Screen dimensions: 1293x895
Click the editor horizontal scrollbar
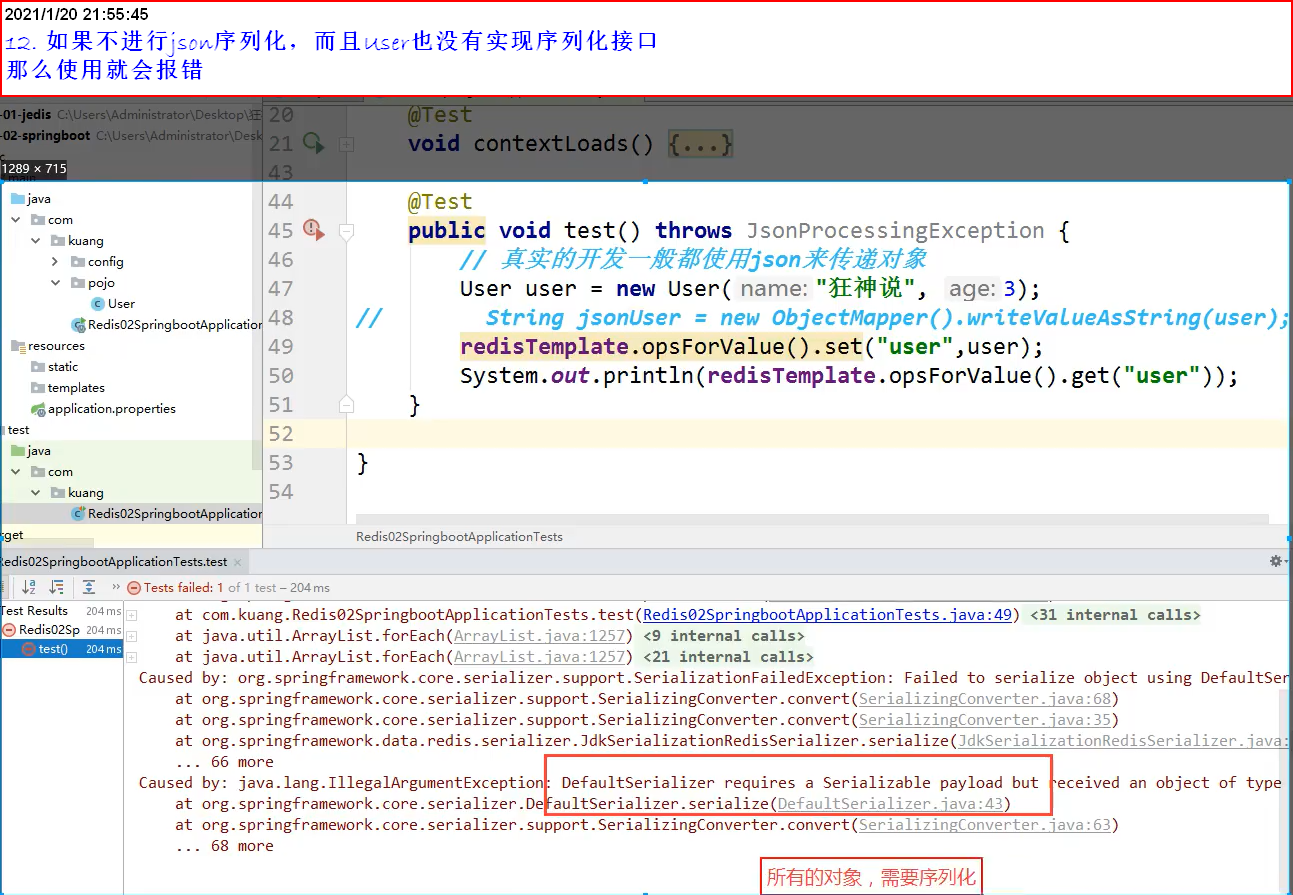pos(812,520)
